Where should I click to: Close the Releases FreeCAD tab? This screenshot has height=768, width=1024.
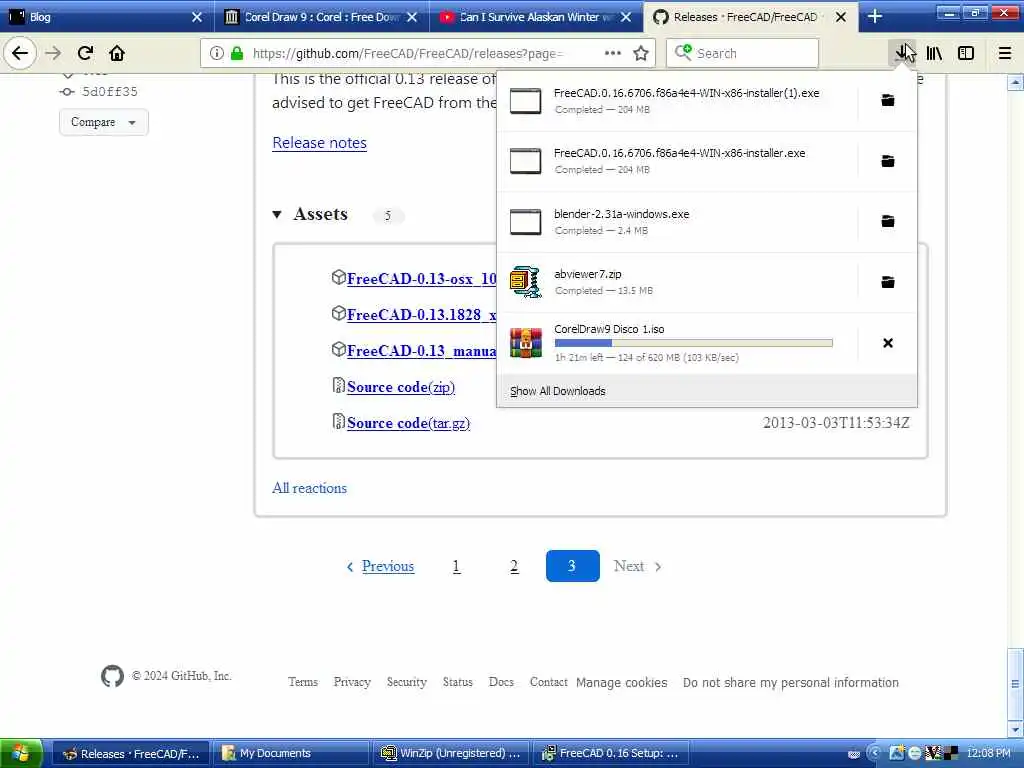(841, 17)
